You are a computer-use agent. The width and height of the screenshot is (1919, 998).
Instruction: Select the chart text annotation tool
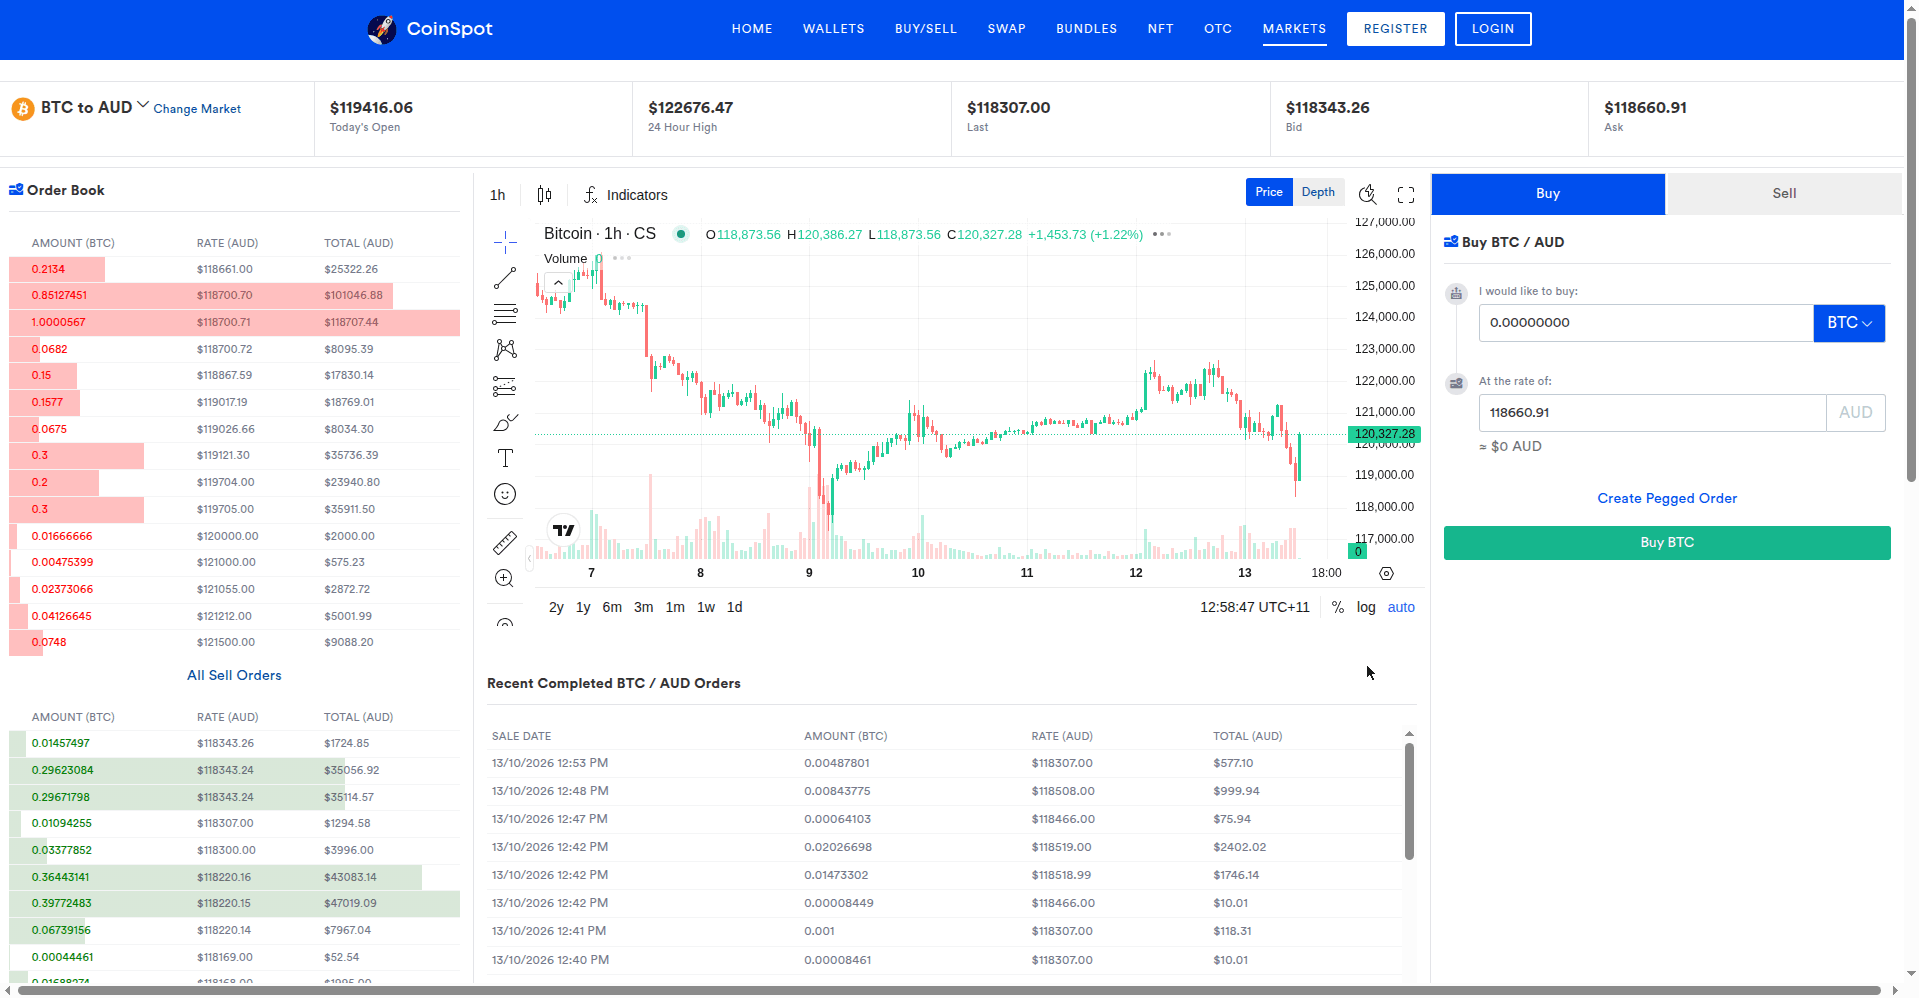(505, 458)
